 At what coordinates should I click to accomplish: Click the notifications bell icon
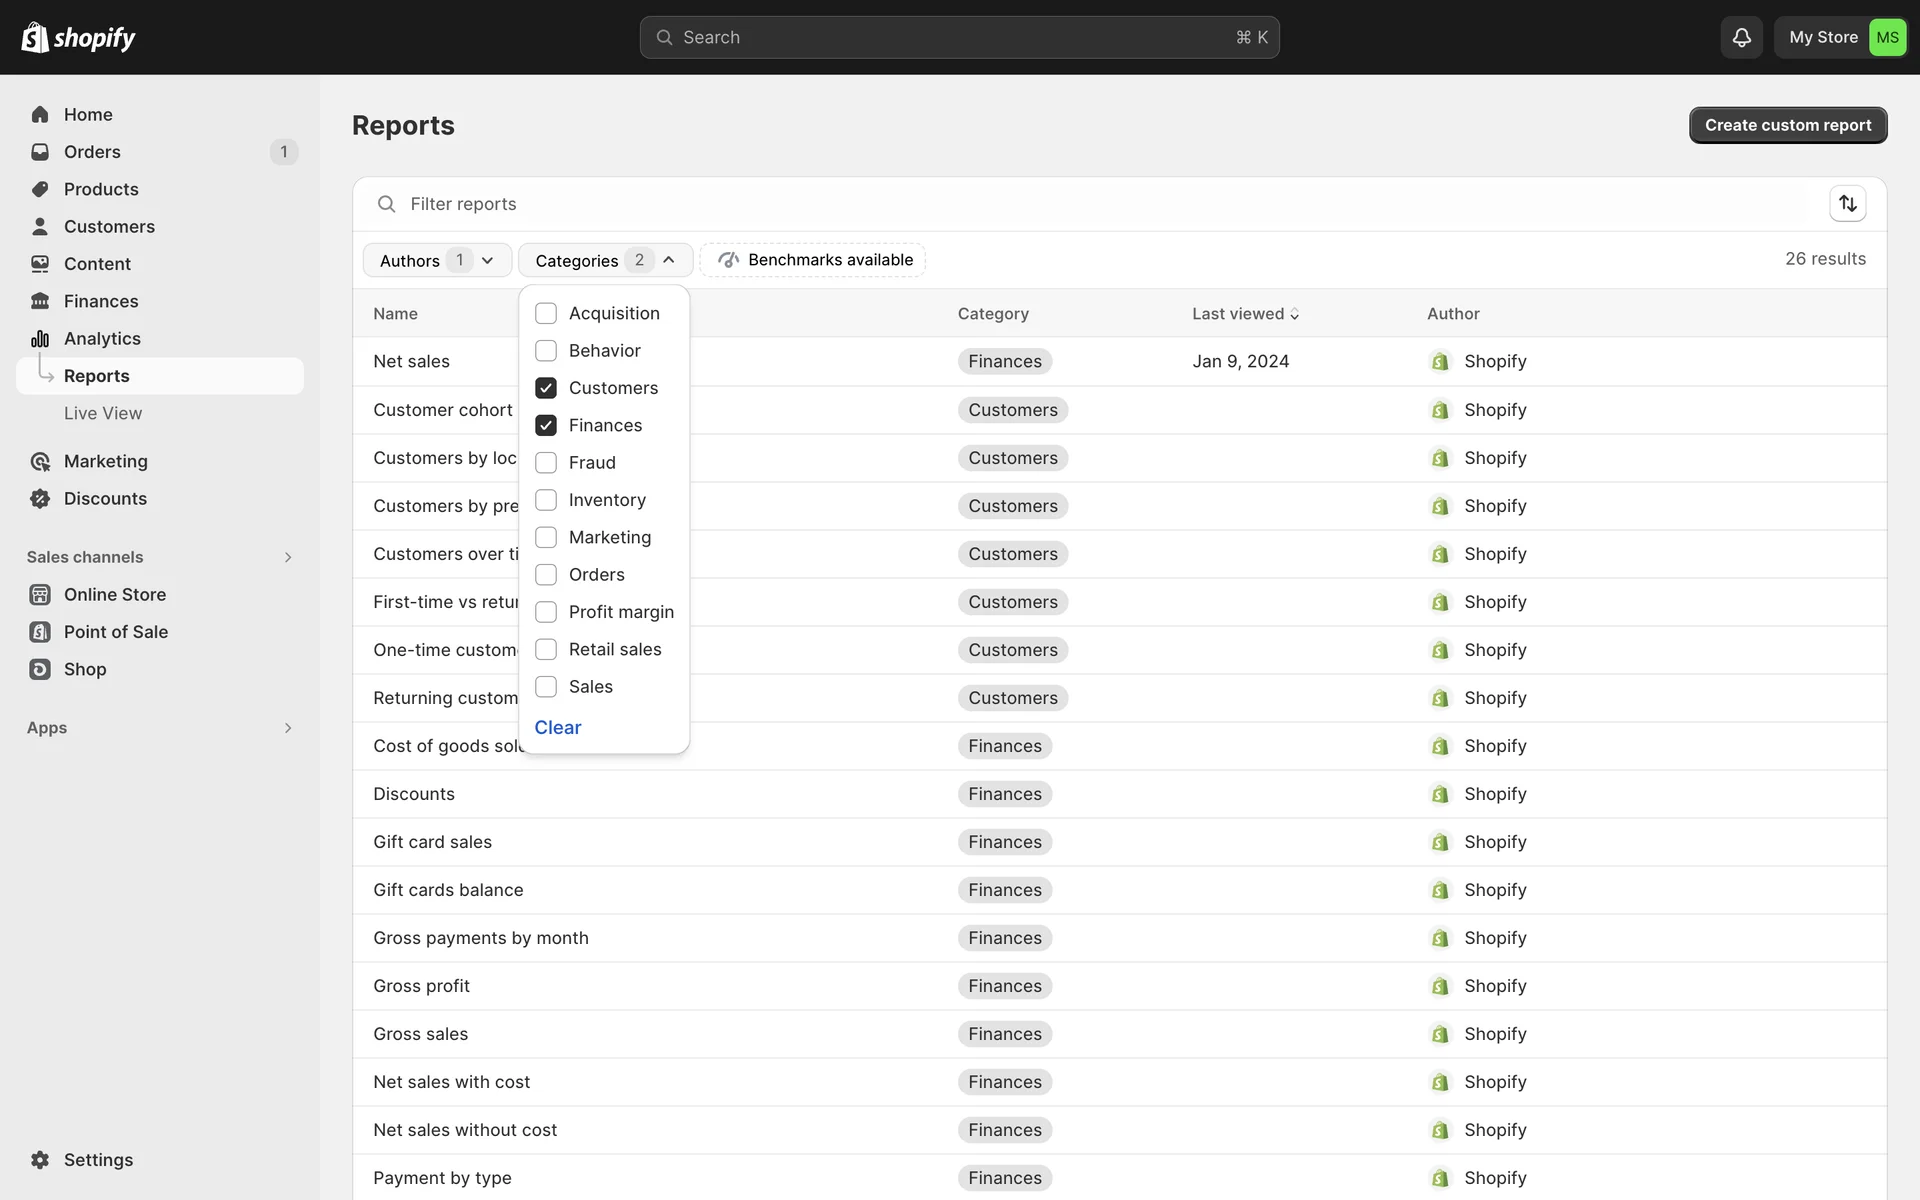click(x=1741, y=37)
